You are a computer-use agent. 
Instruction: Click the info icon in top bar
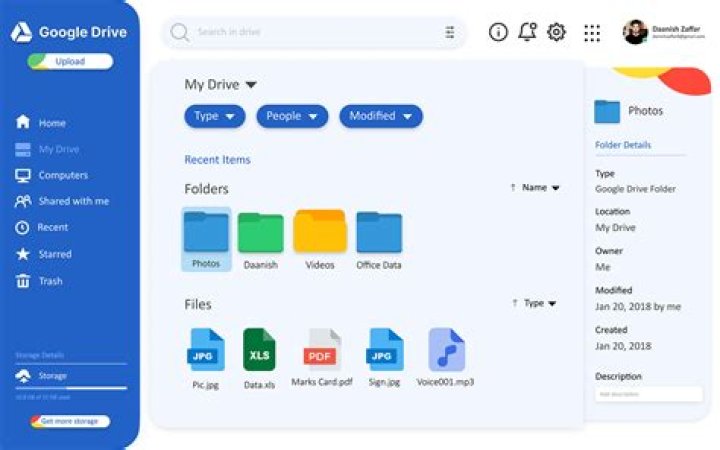click(498, 32)
